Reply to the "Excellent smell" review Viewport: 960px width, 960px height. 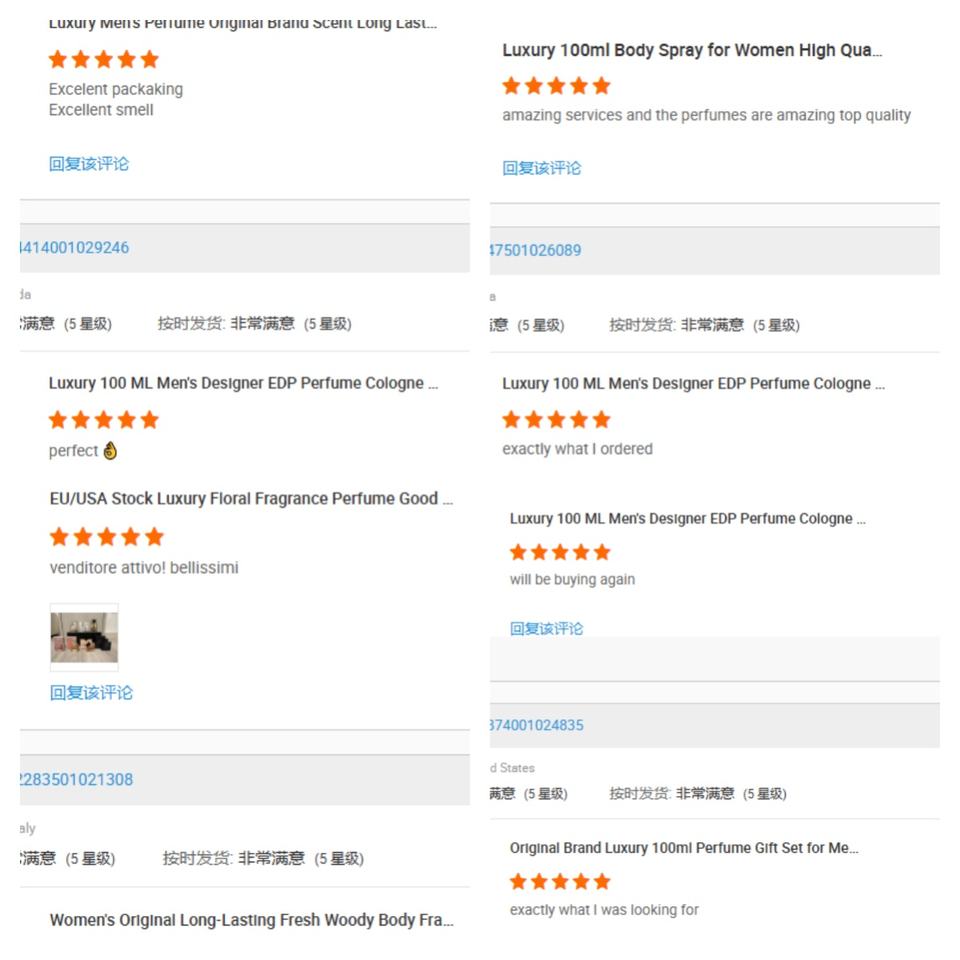pyautogui.click(x=89, y=164)
